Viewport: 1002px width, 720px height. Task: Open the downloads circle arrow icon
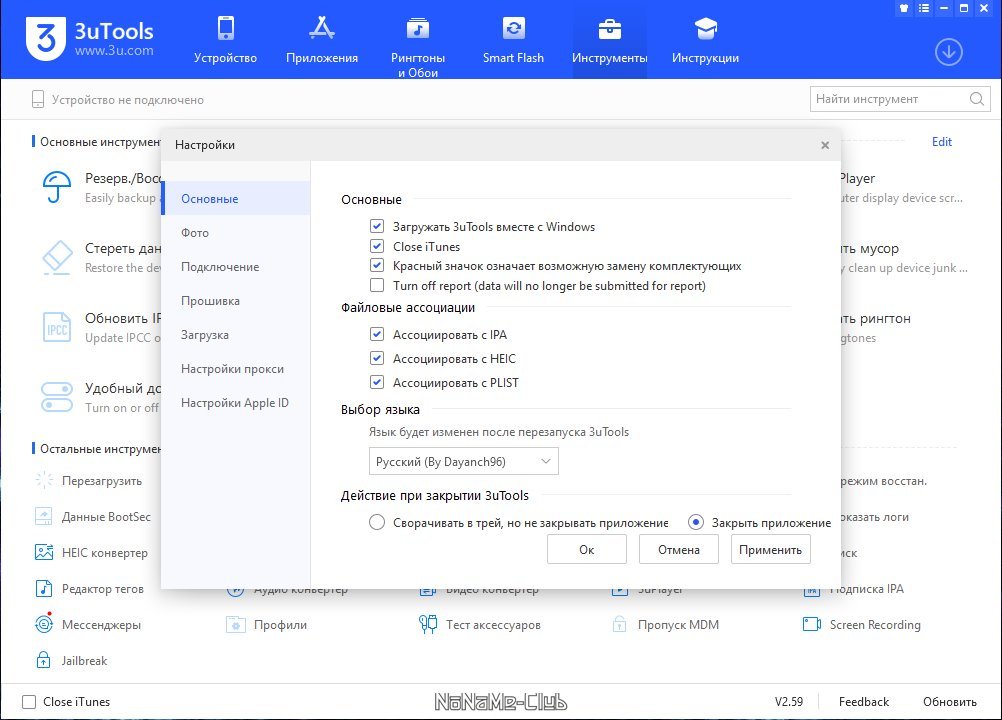[x=948, y=52]
